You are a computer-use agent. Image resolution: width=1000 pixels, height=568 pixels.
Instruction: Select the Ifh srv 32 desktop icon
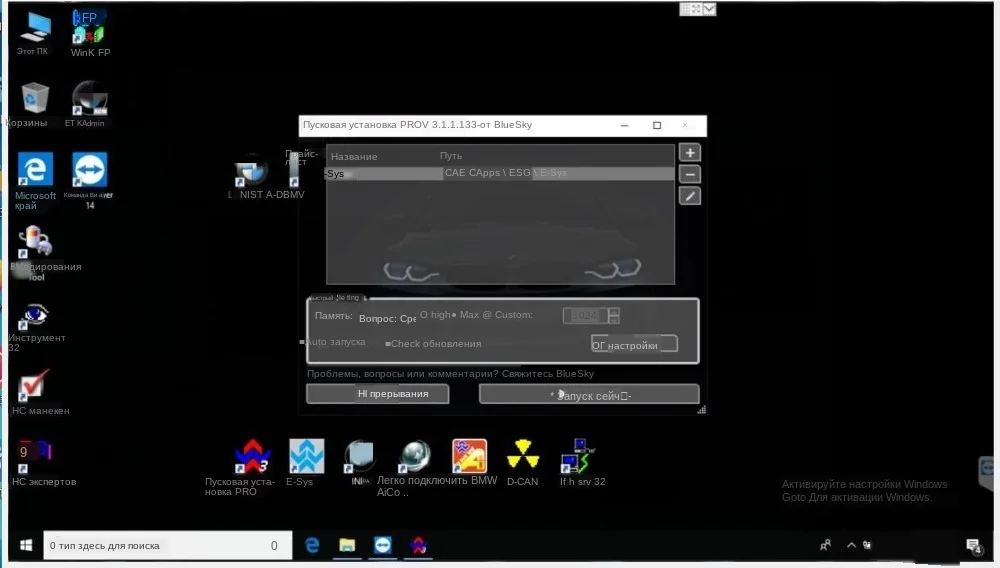pos(582,463)
